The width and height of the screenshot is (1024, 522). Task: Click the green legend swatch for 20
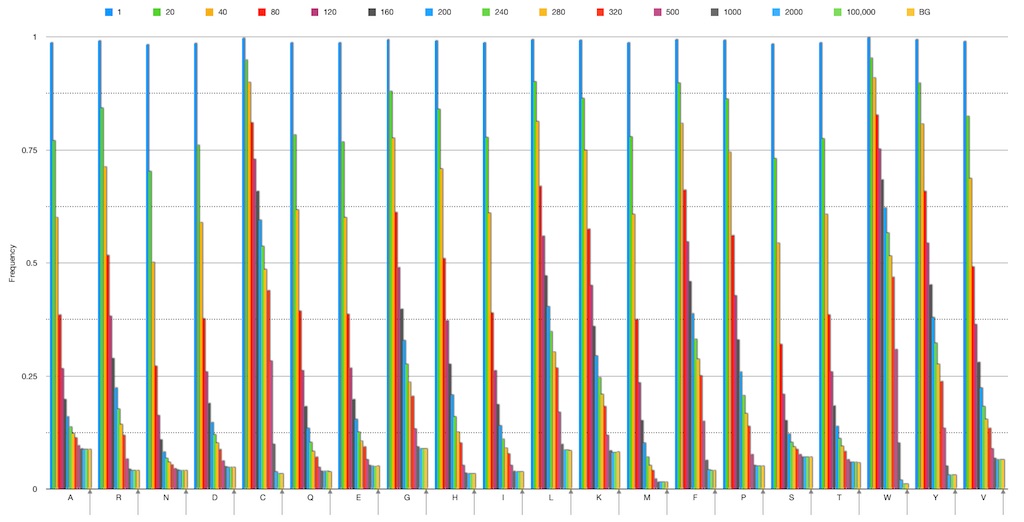[x=157, y=12]
